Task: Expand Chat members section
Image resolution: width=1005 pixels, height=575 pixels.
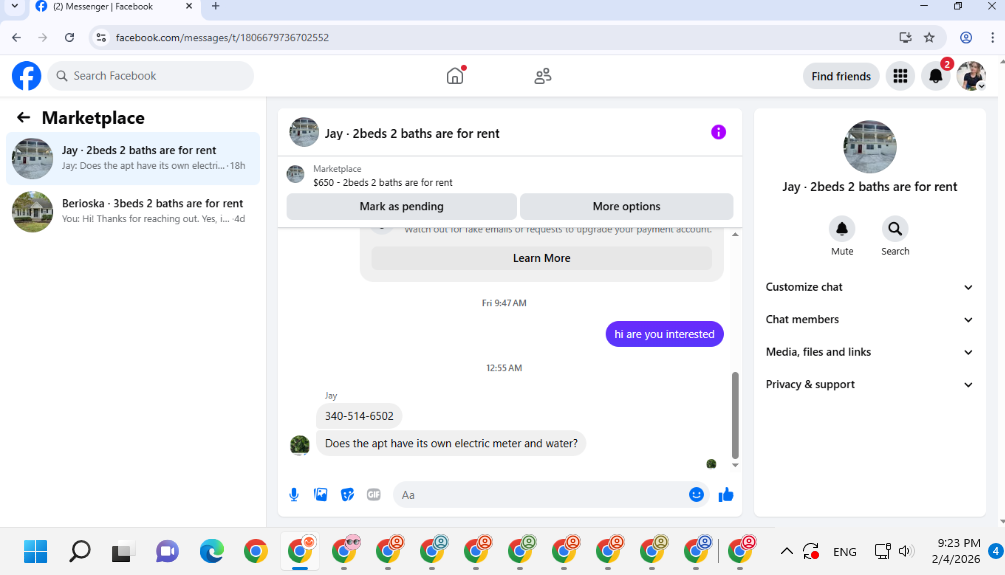Action: coord(870,319)
